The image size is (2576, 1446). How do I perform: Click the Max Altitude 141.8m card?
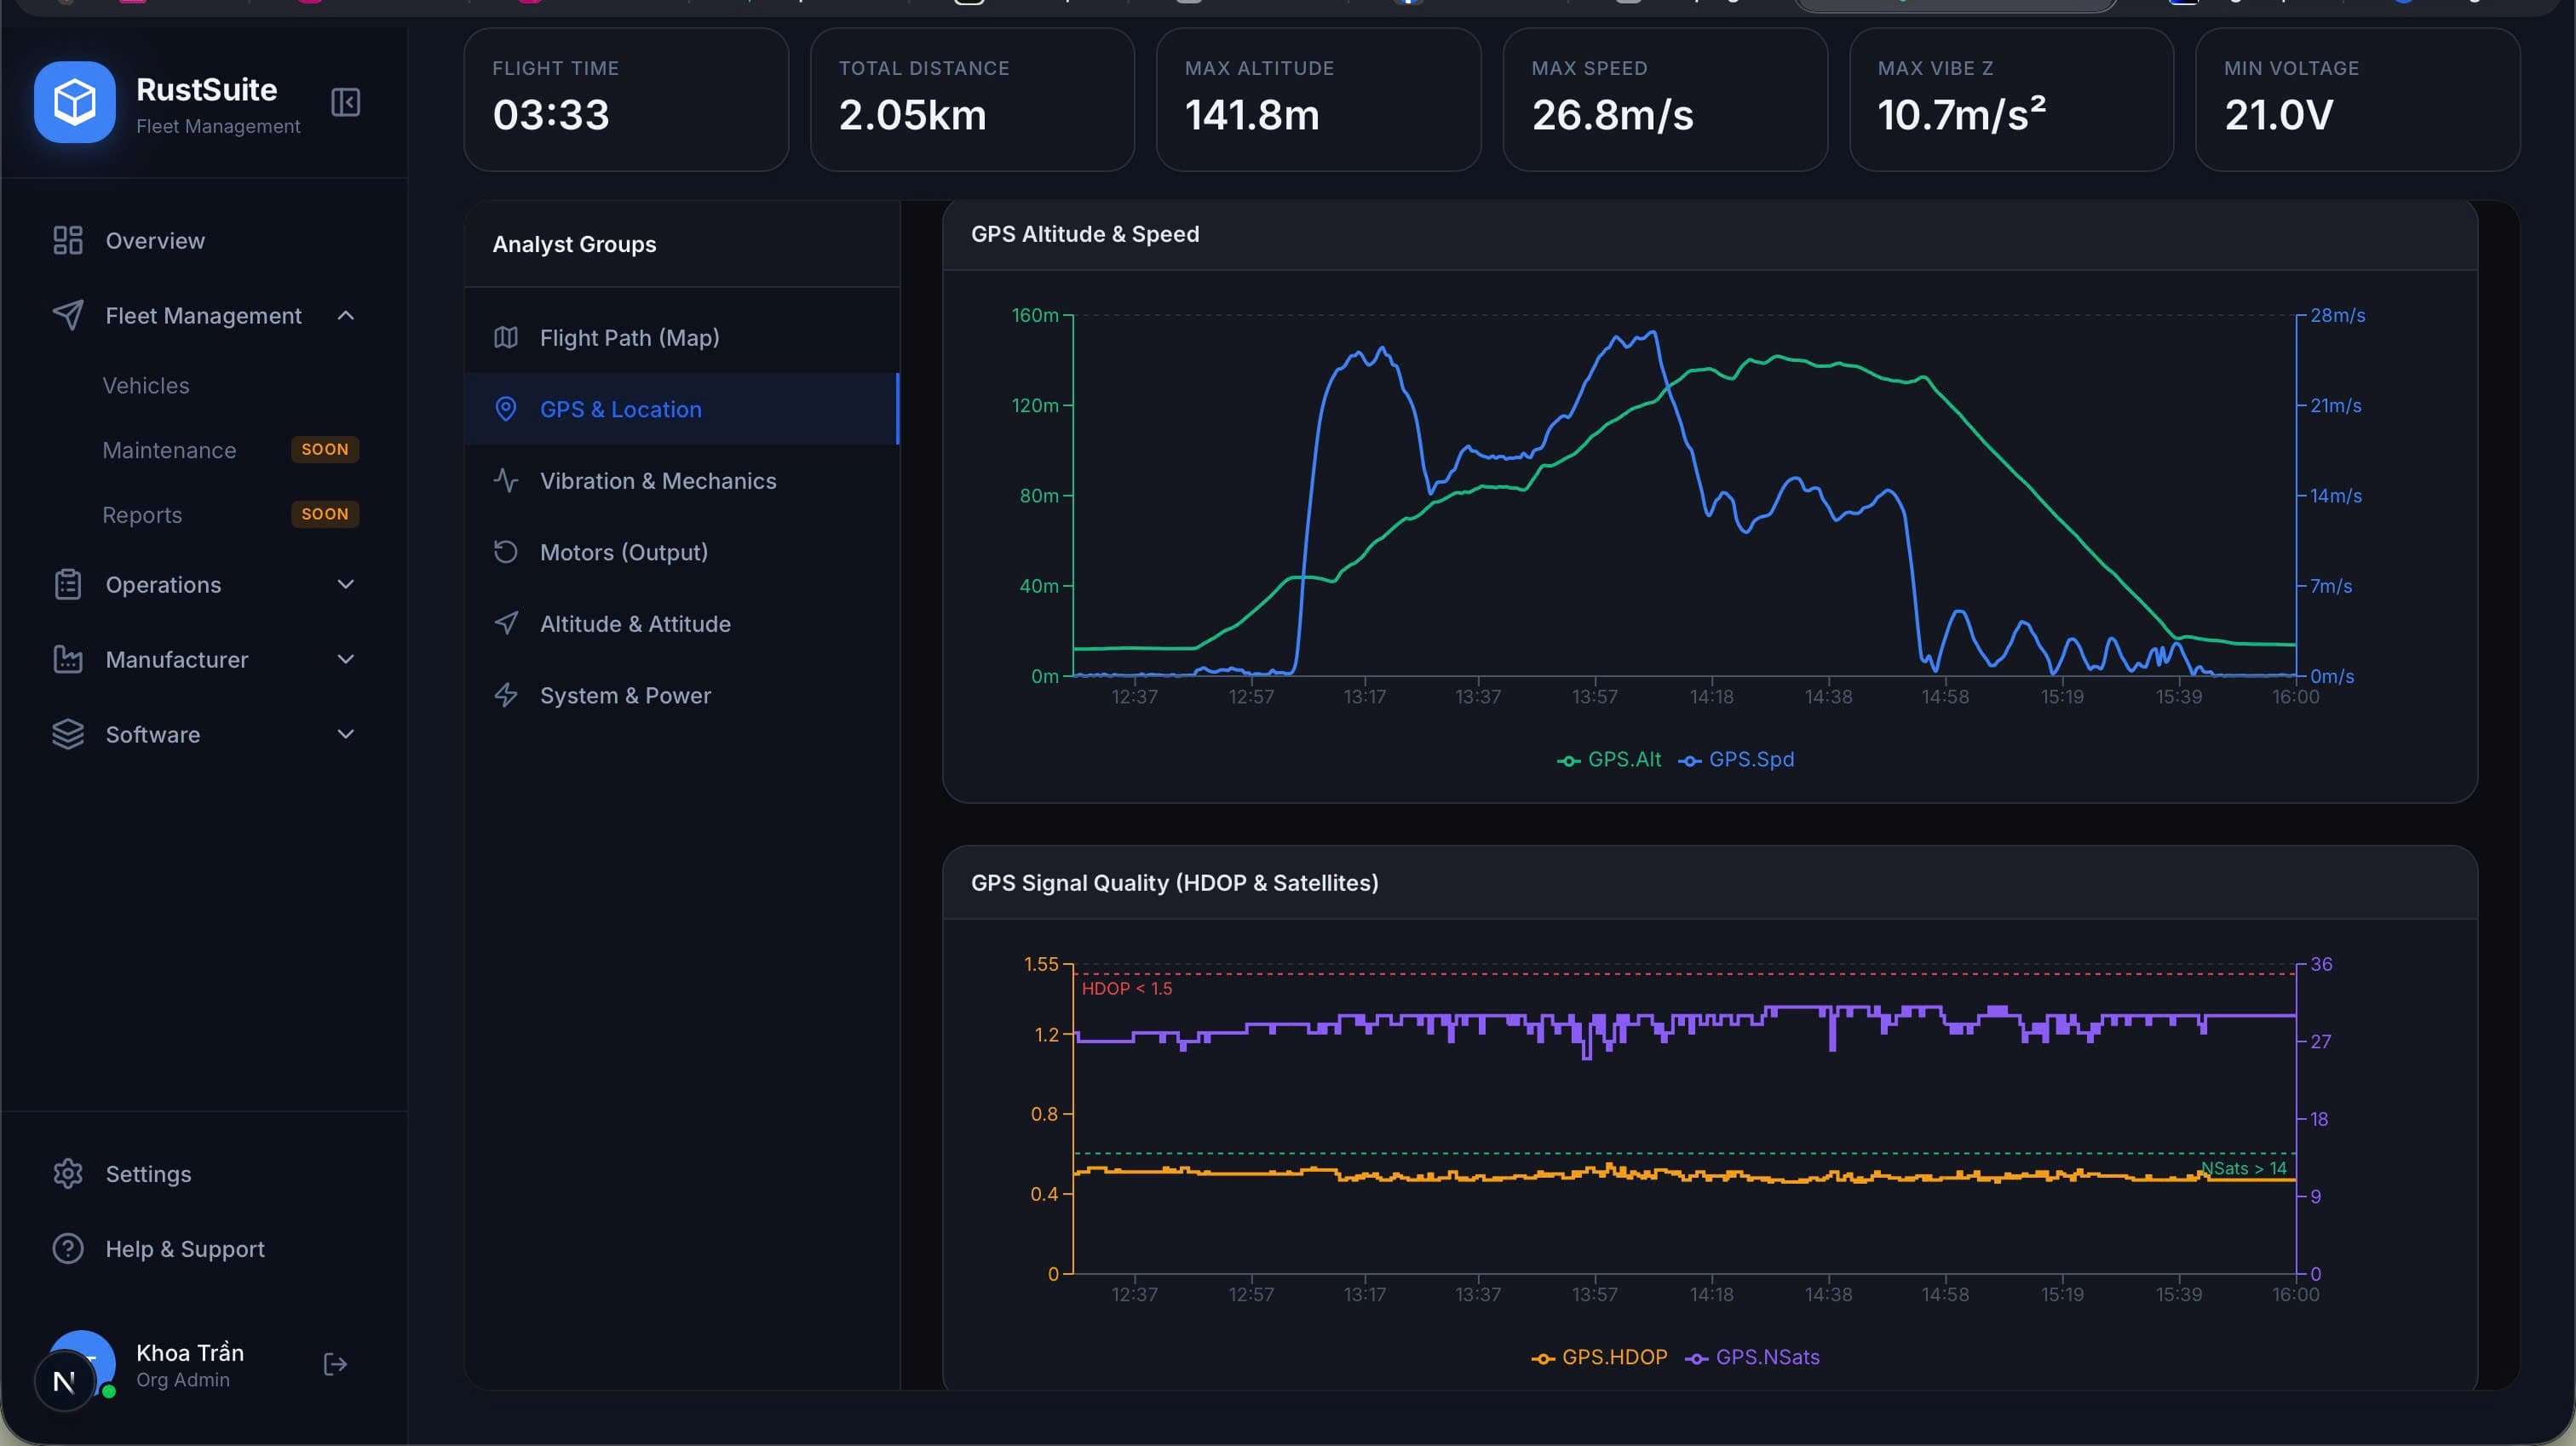point(1318,99)
